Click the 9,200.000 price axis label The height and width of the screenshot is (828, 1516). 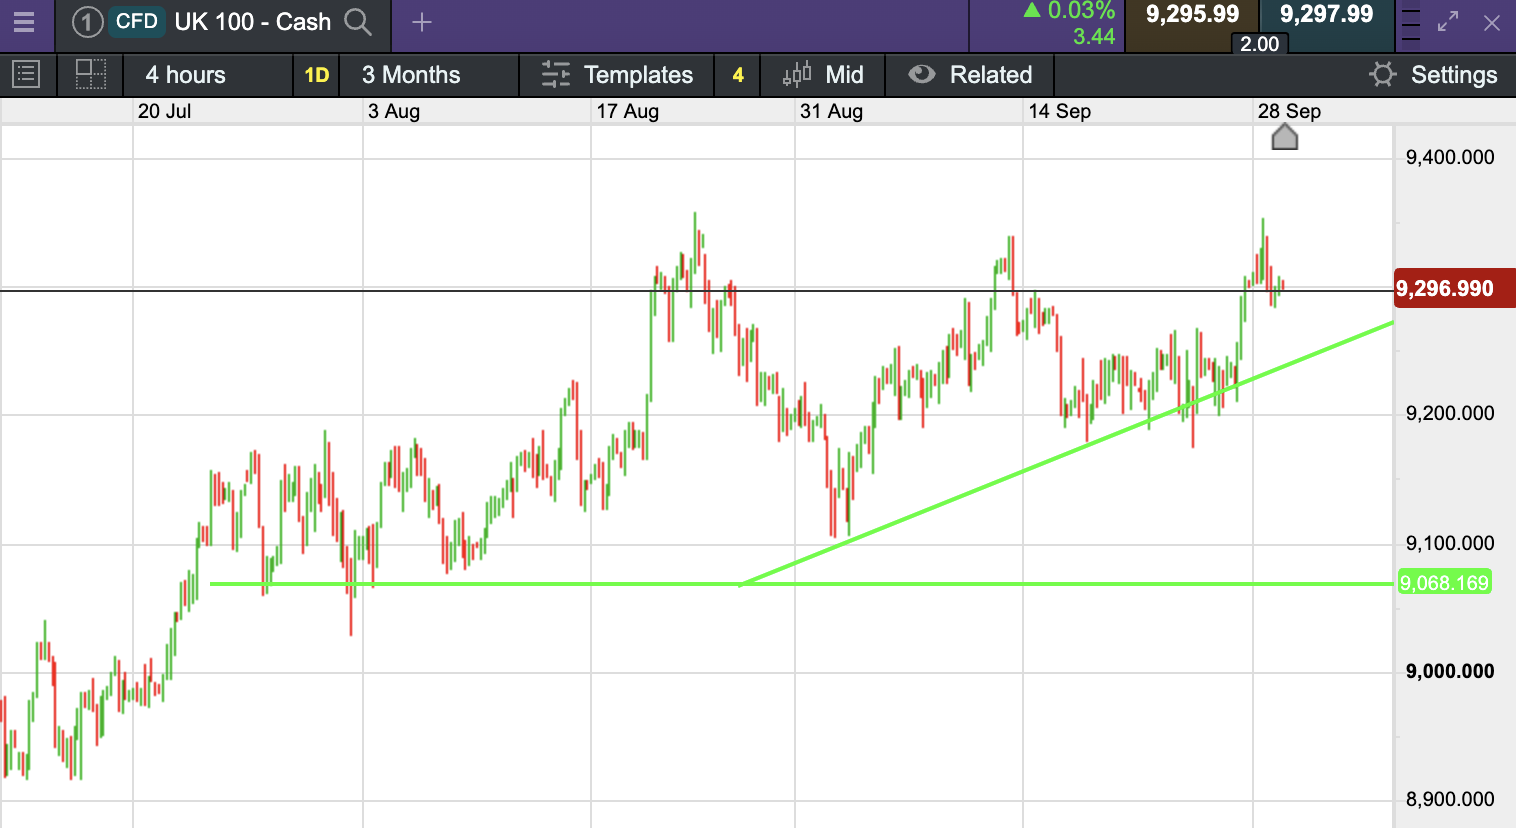pos(1450,413)
